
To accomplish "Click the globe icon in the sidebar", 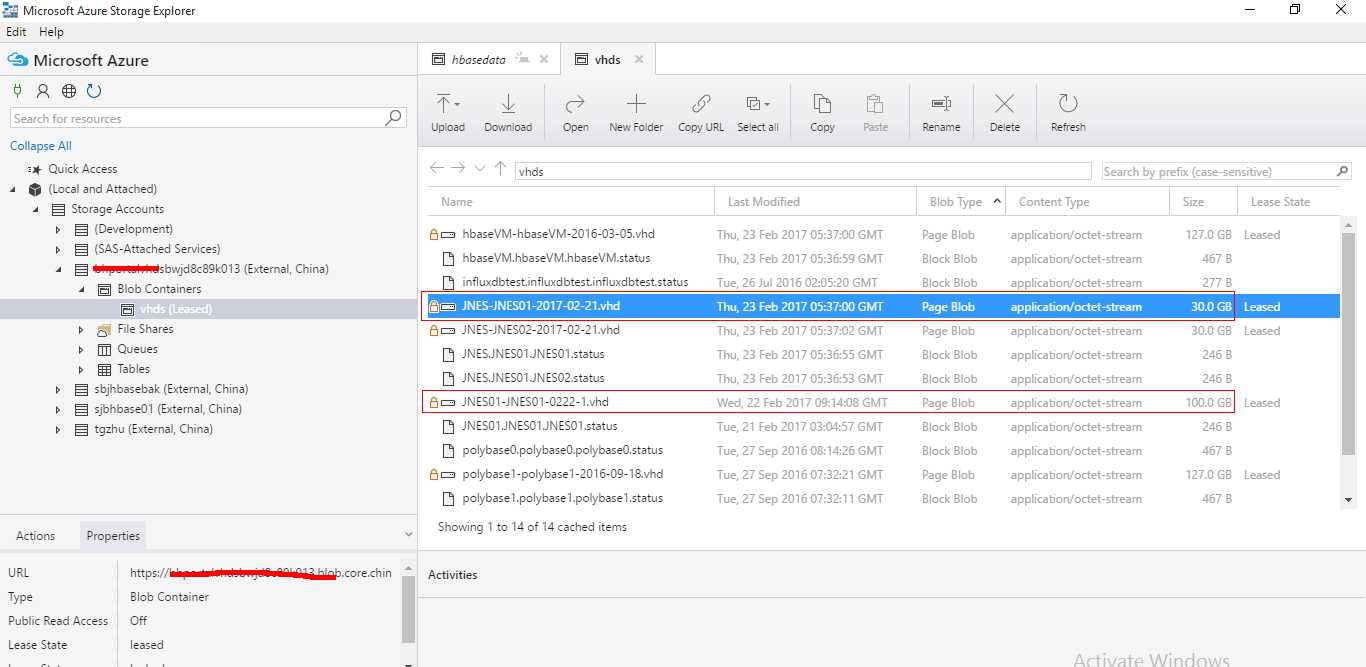I will pos(69,91).
